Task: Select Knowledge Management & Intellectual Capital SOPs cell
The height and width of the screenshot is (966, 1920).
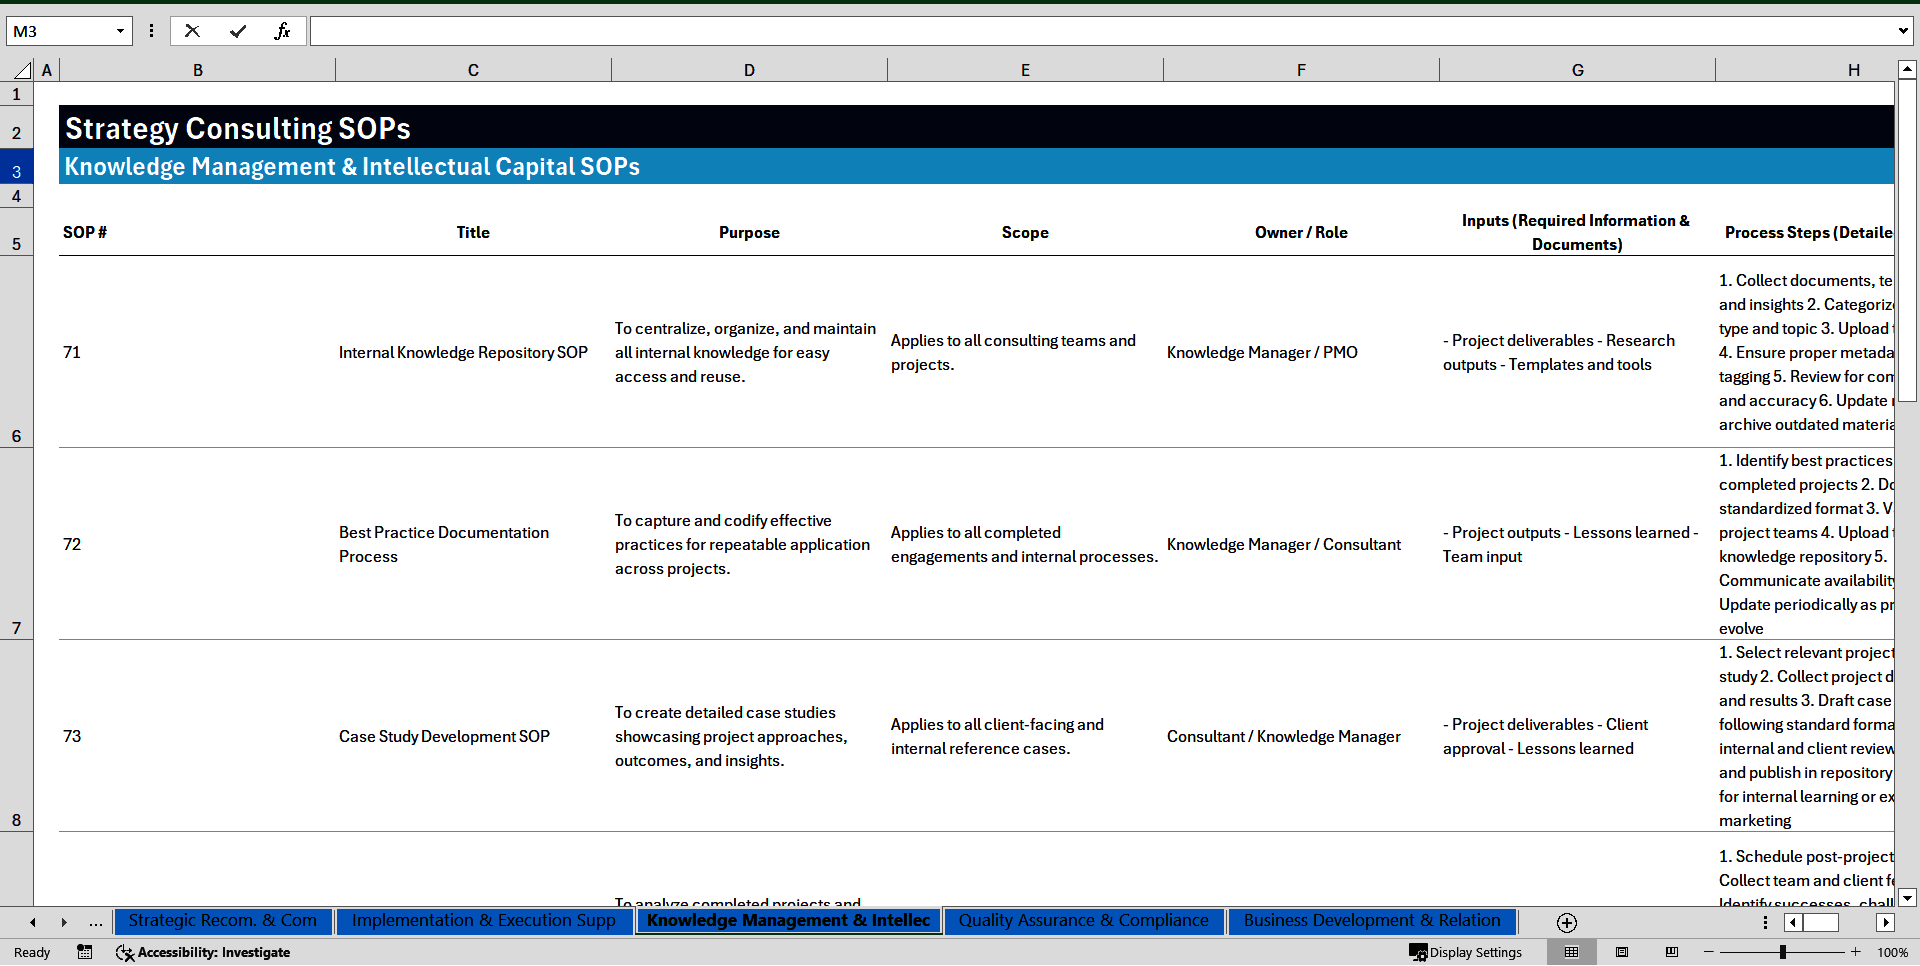Action: click(352, 166)
